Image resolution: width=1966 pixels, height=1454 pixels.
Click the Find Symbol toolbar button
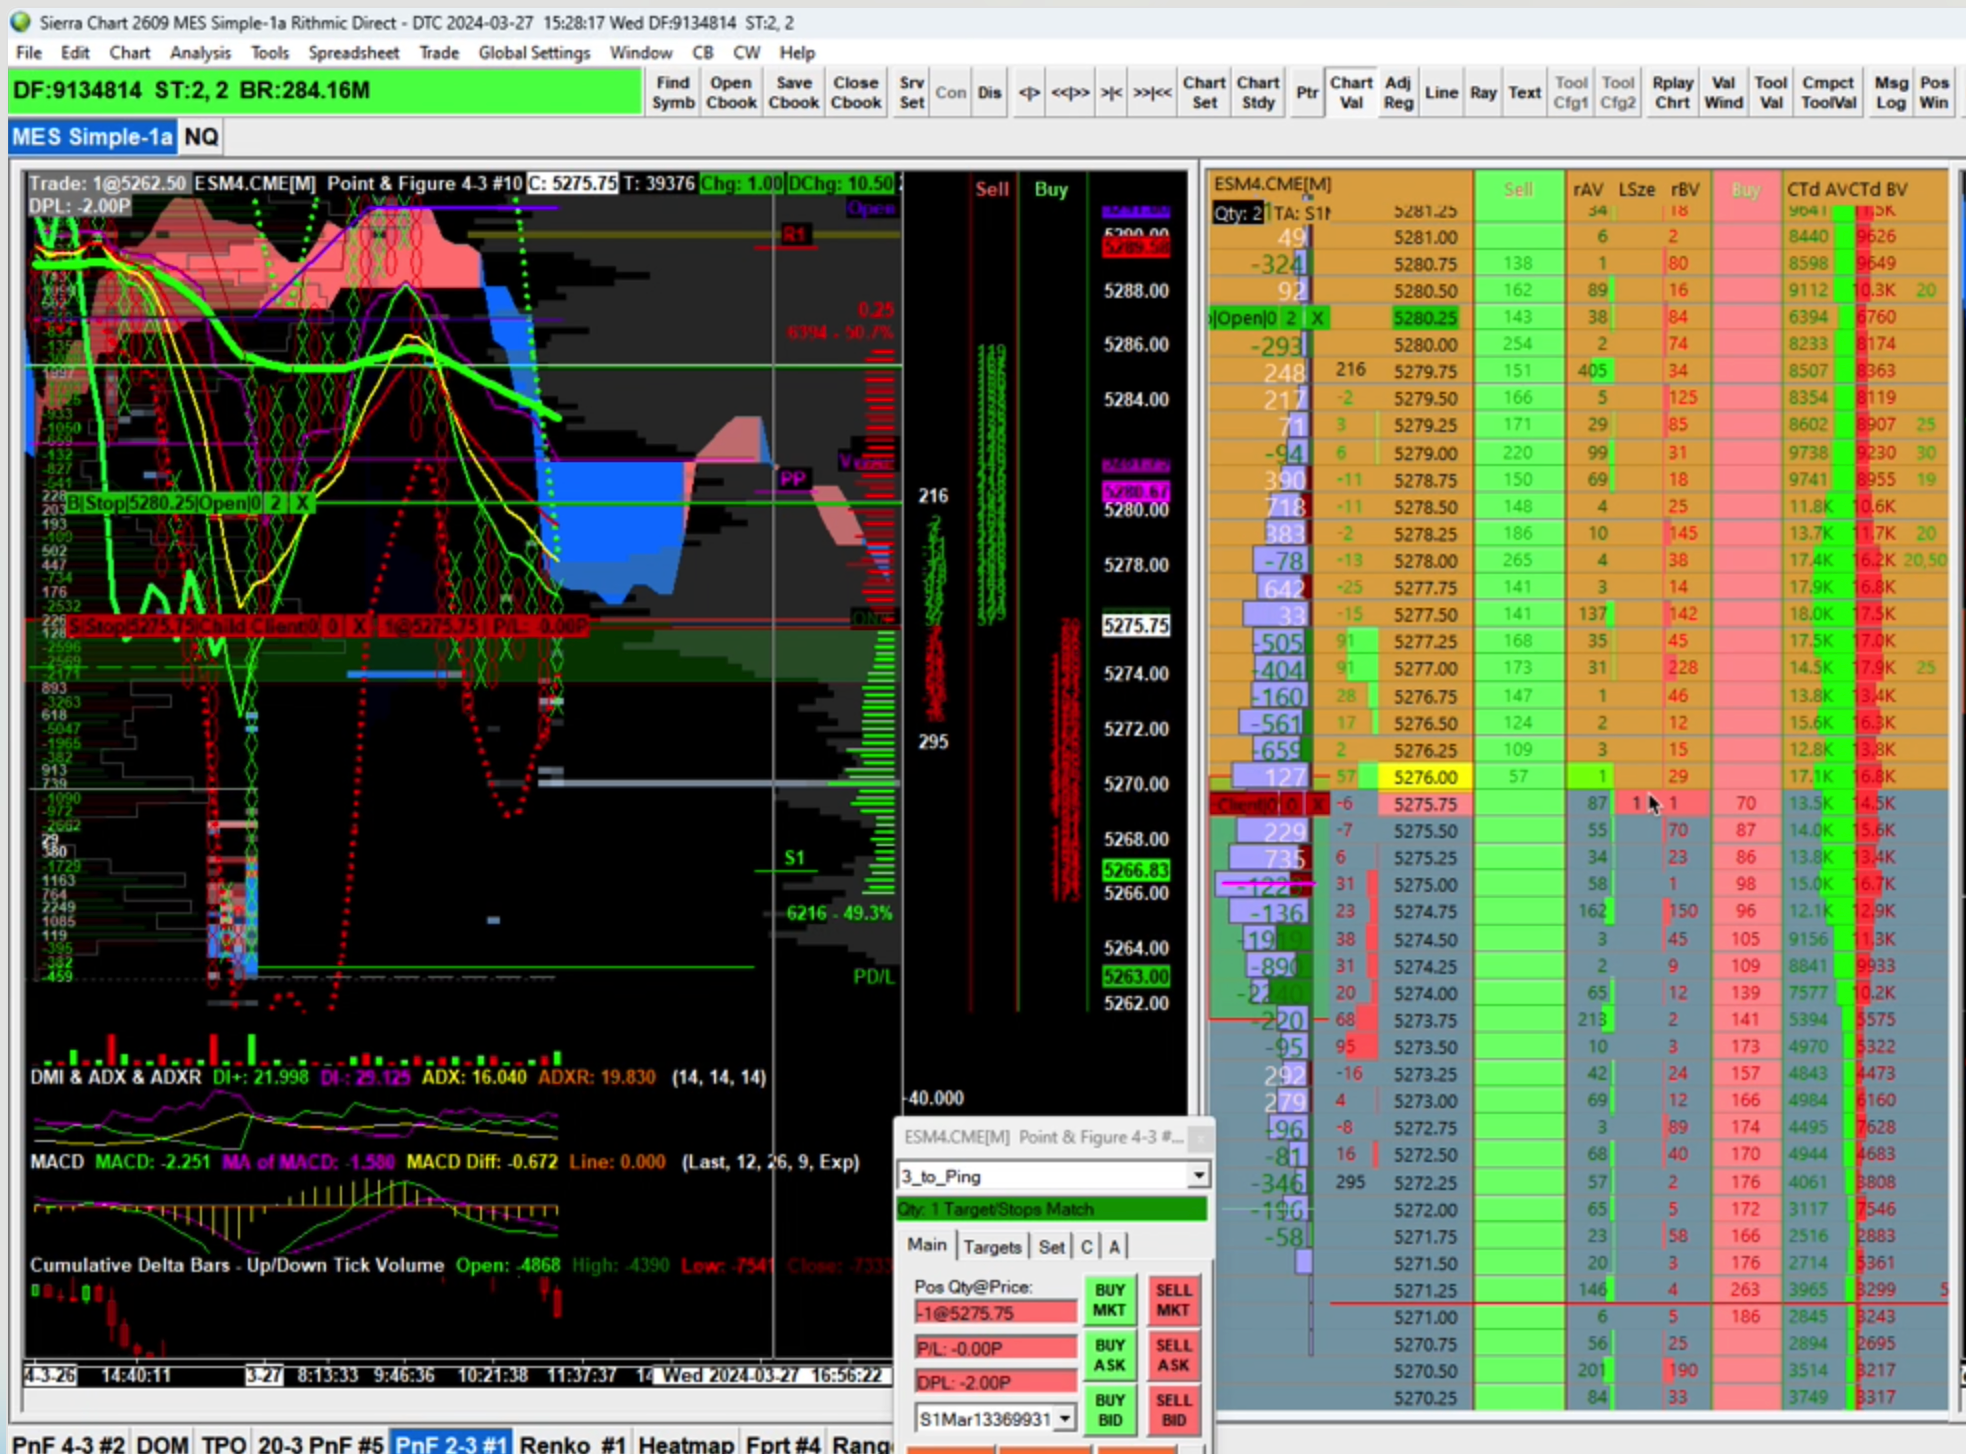(673, 92)
